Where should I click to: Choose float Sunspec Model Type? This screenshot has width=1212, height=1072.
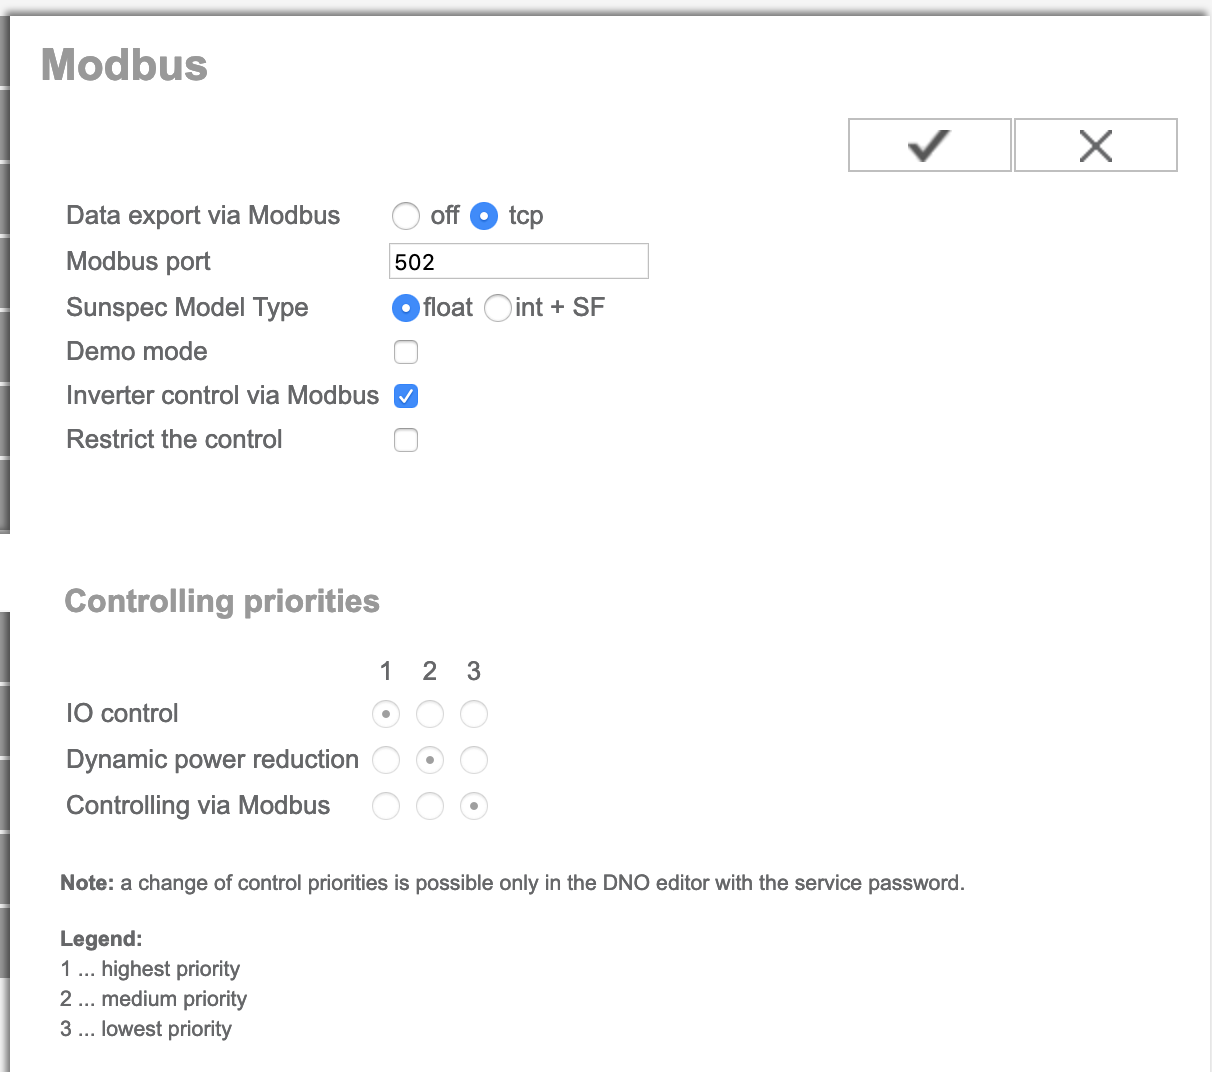click(x=406, y=308)
